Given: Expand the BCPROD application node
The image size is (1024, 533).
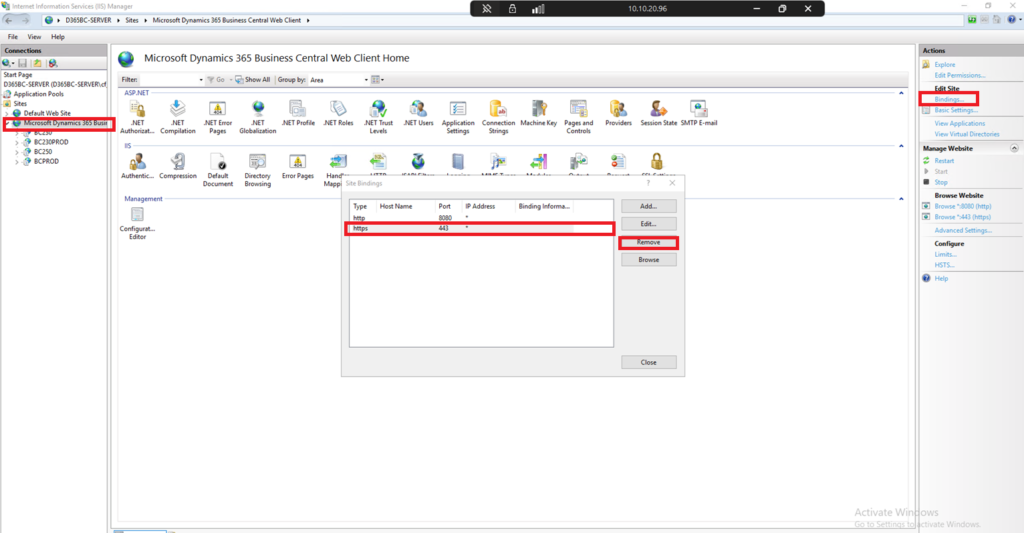Looking at the screenshot, I should click(x=17, y=161).
